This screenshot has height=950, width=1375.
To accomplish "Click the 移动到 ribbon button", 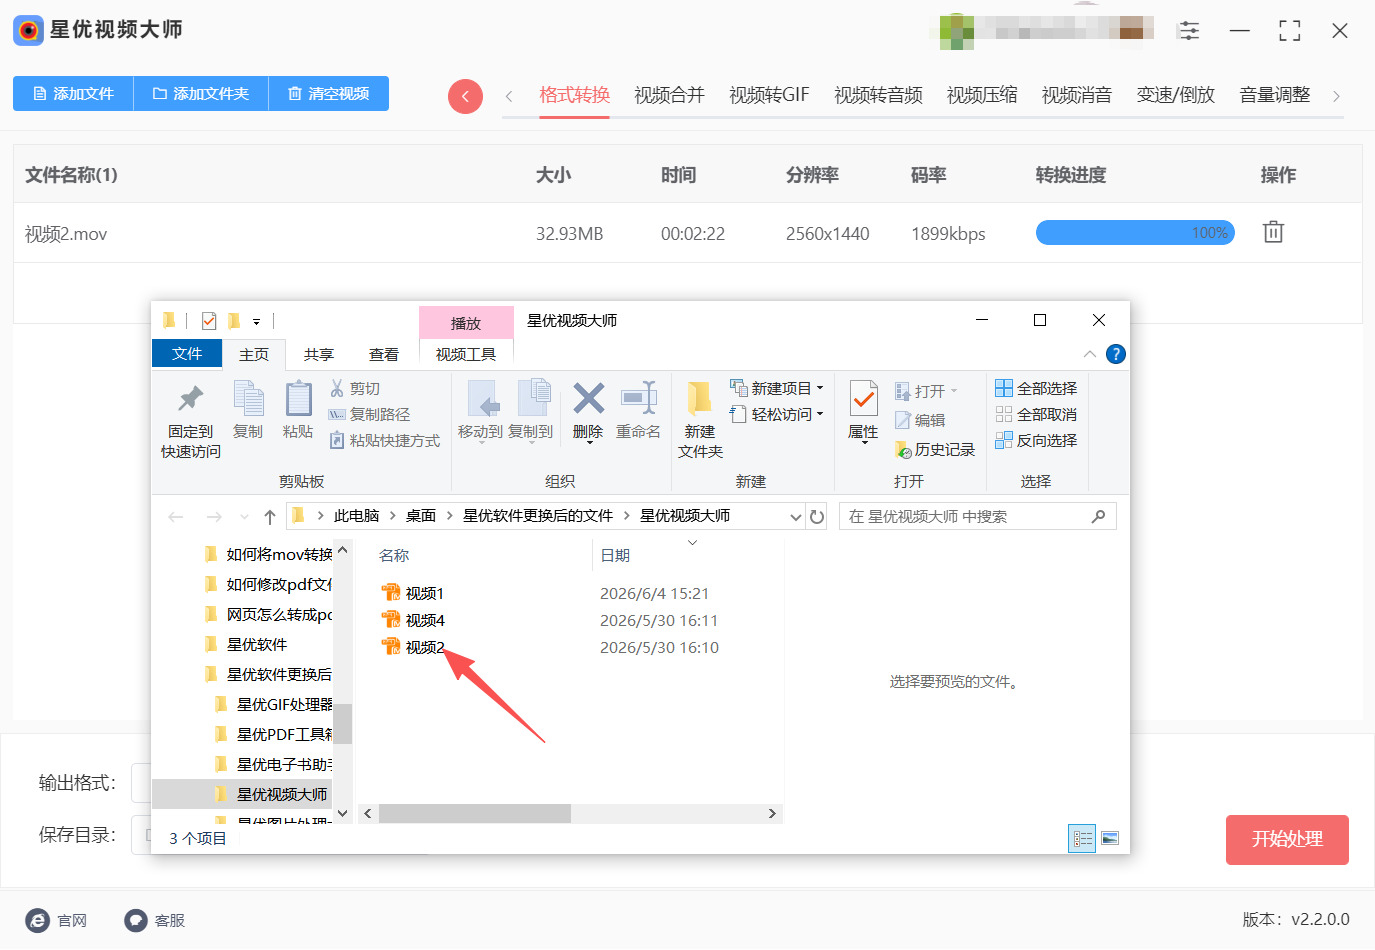I will (x=480, y=410).
